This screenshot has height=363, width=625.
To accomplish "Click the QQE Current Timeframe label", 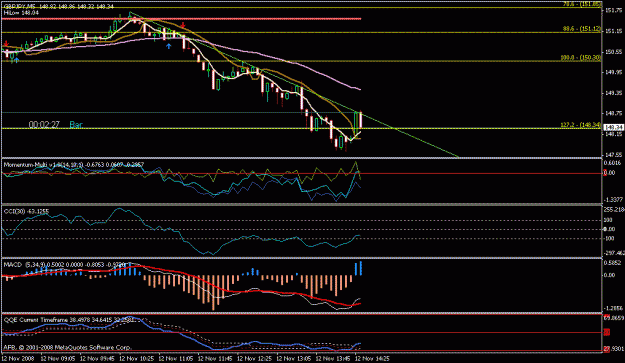I will point(68,320).
